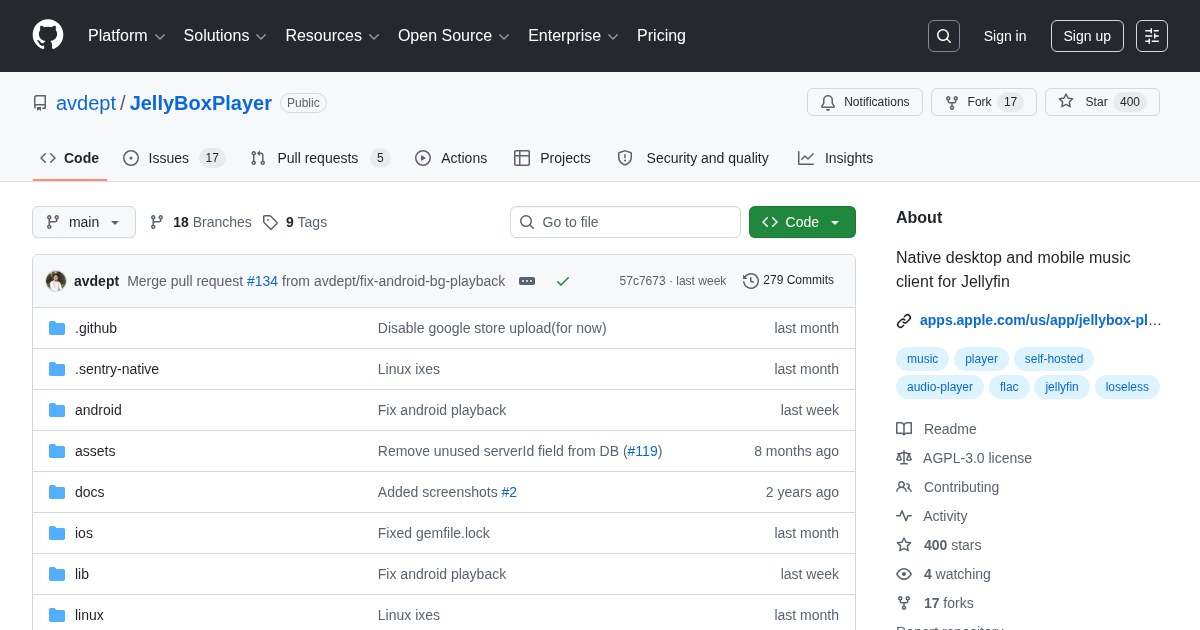Click the search magnifier button
Viewport: 1200px width, 630px height.
(x=944, y=36)
